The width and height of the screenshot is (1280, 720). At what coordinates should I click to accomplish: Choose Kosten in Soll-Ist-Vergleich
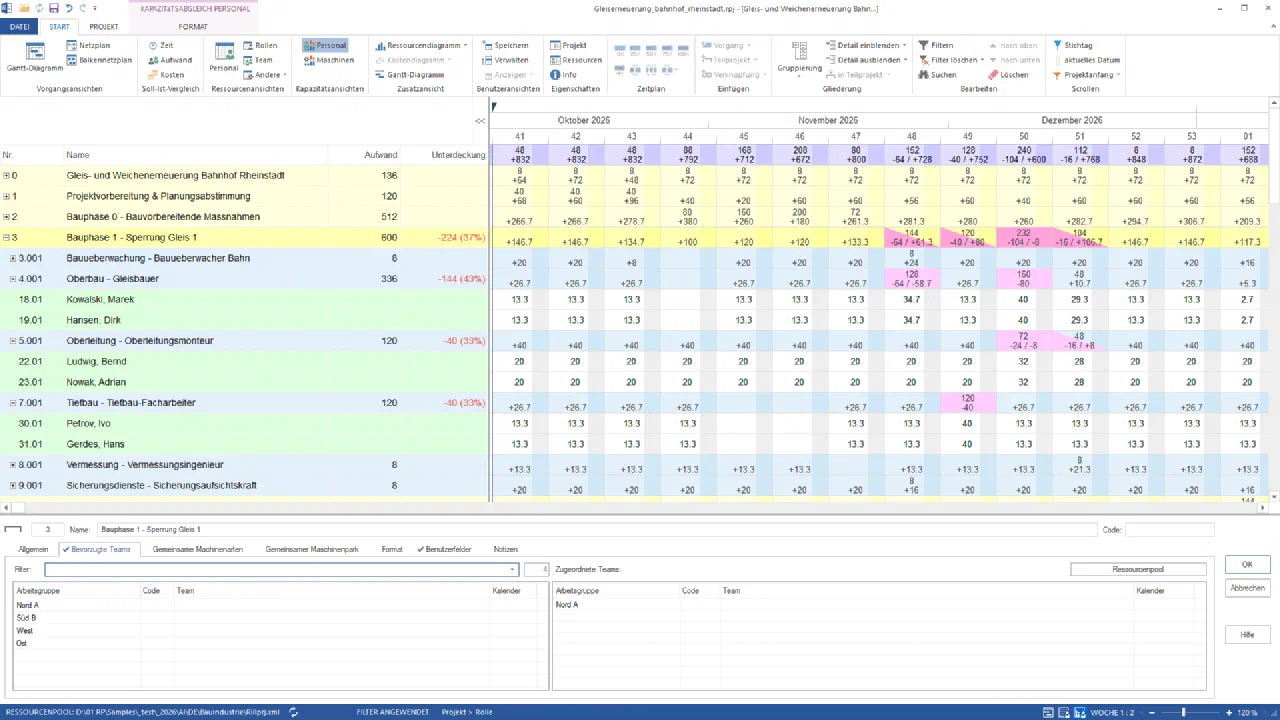tap(165, 75)
